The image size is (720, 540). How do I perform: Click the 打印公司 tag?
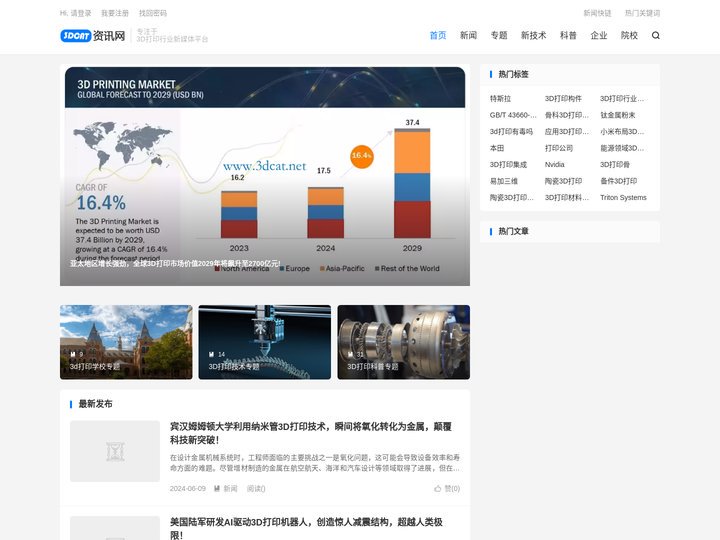[x=559, y=148]
